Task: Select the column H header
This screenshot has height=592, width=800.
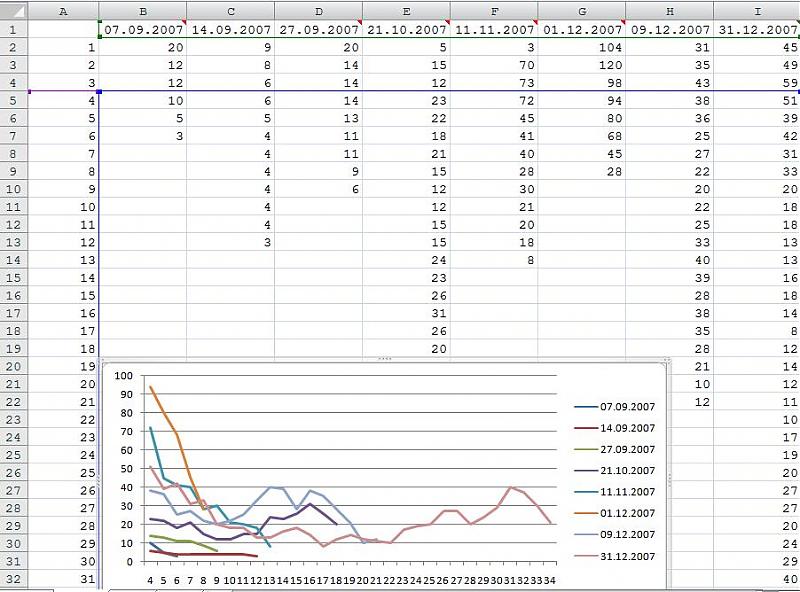Action: [x=668, y=11]
